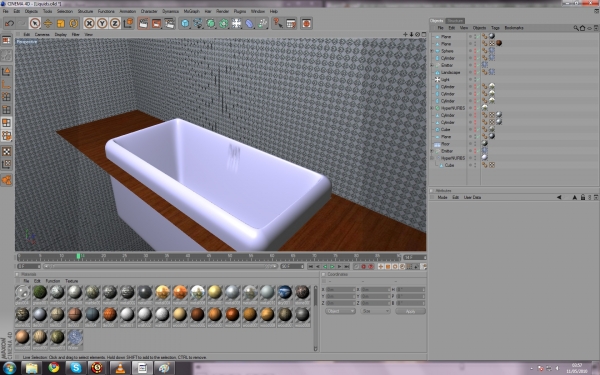Viewport: 600px width, 375px height.
Task: Open the Render menu
Action: click(222, 11)
